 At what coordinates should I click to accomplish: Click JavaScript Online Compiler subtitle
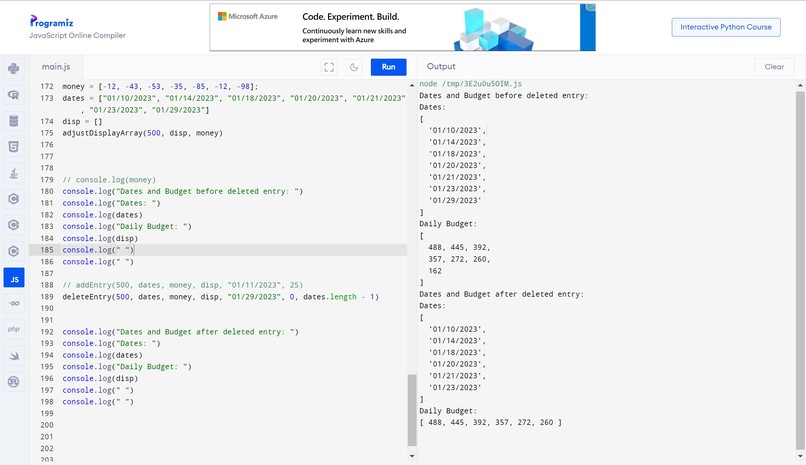coord(77,35)
